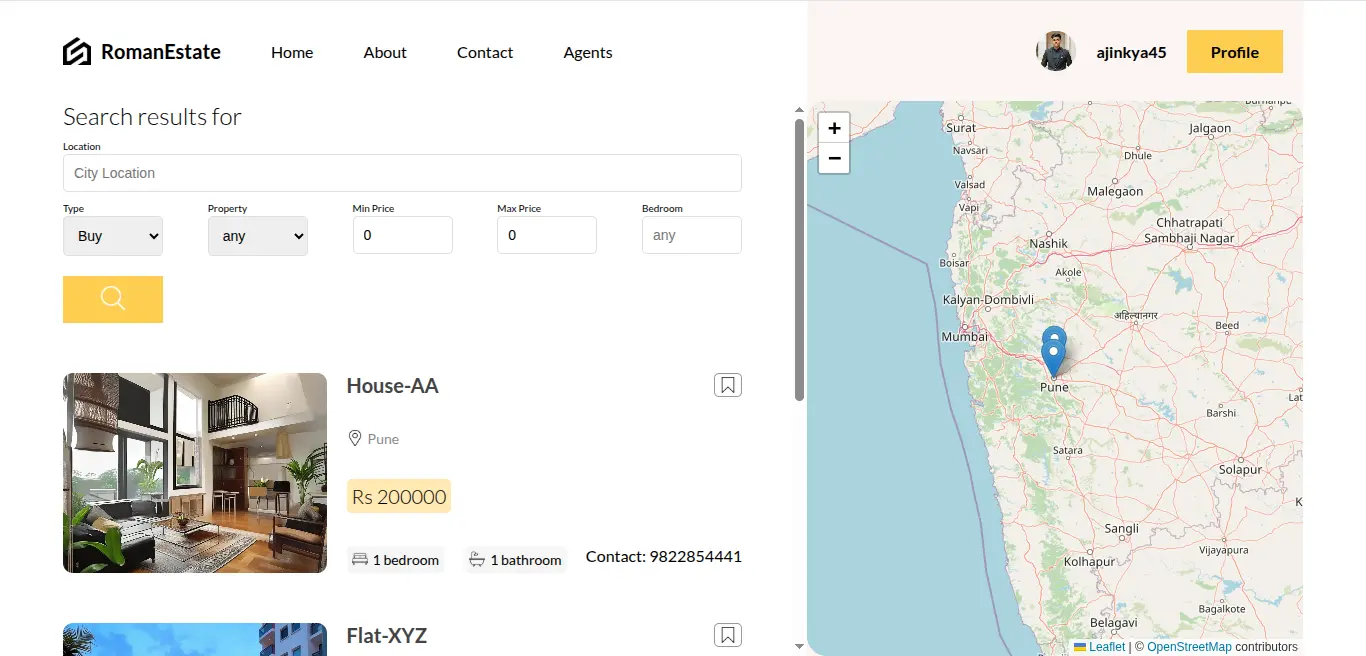Save House-AA with the bookmark icon
This screenshot has height=656, width=1366.
[x=728, y=385]
